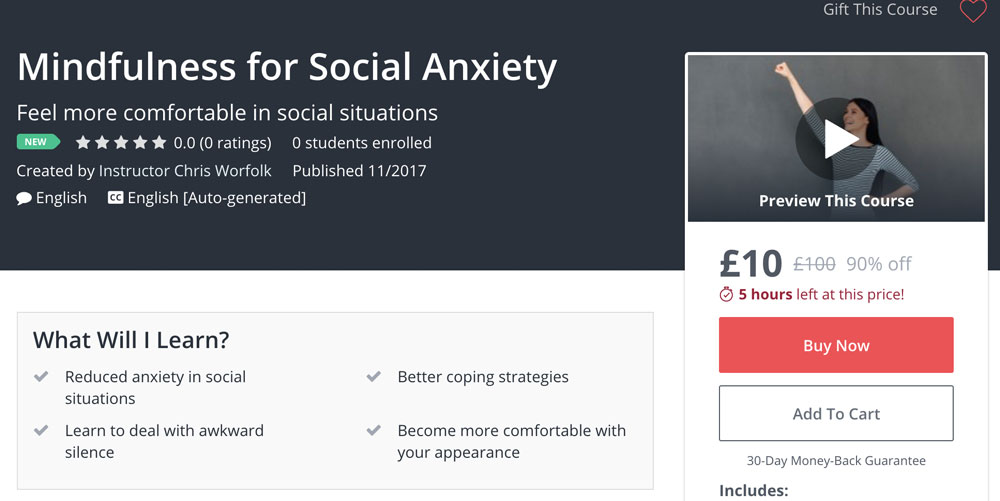This screenshot has width=1000, height=501.
Task: Click checkmark beside Learn to deal with awkward silence
Action: (42, 431)
